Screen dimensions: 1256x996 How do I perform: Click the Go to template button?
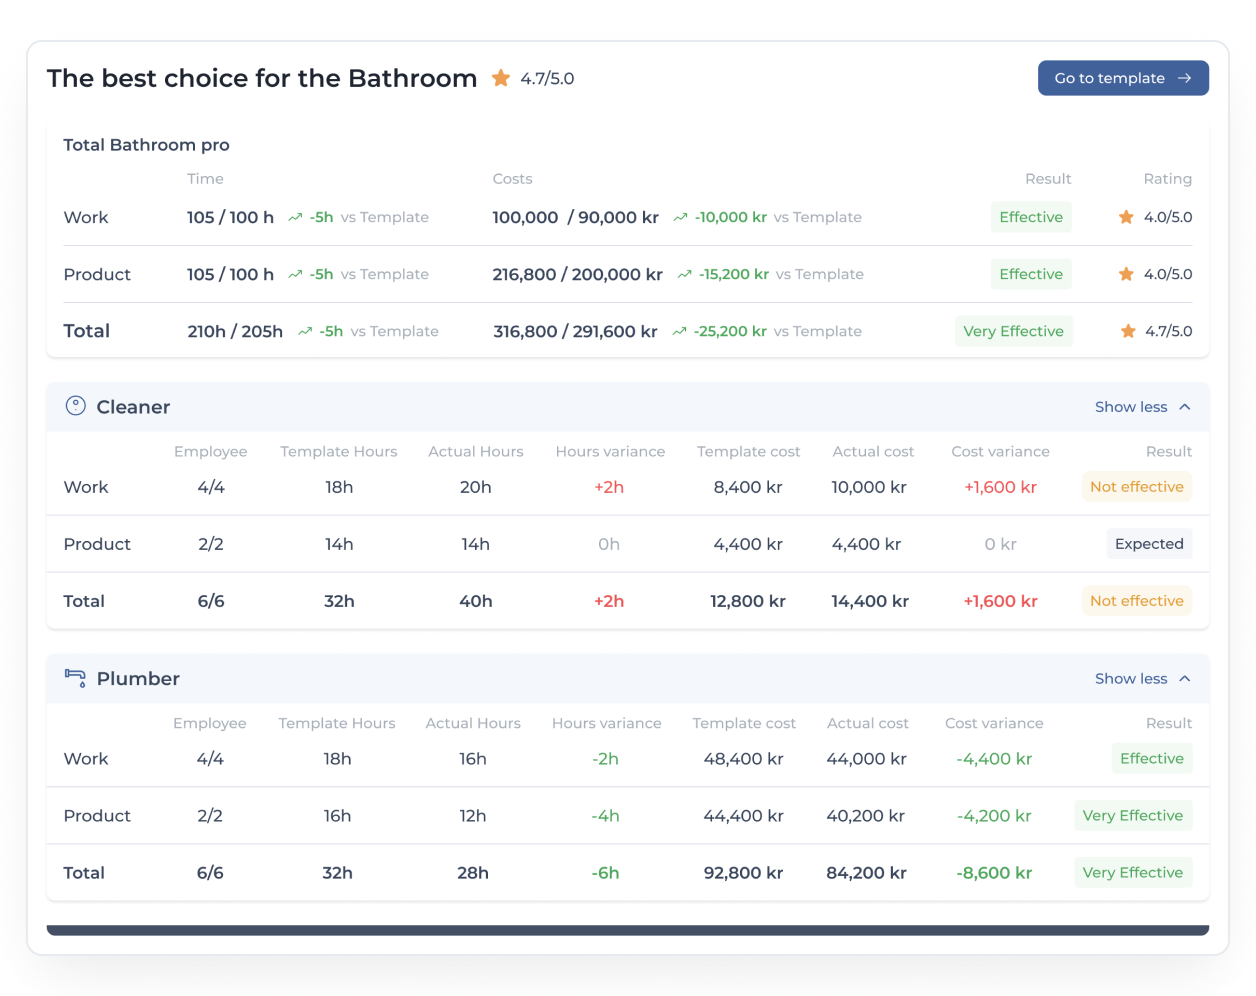pyautogui.click(x=1123, y=78)
